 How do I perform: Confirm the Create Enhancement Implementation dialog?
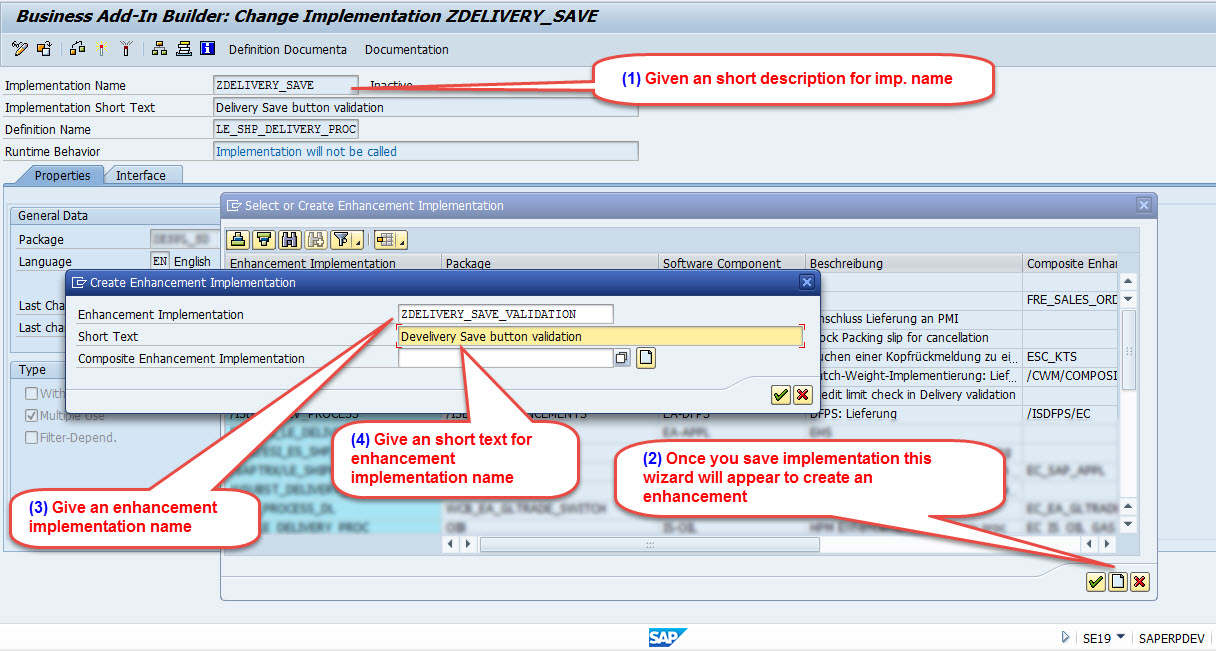780,394
